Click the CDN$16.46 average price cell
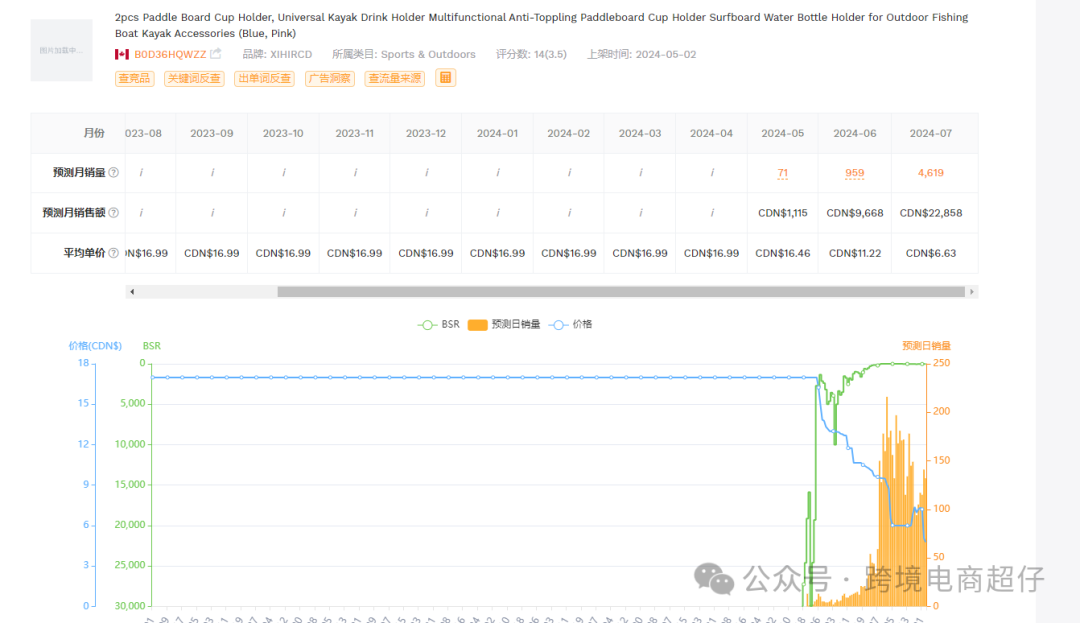 point(782,253)
